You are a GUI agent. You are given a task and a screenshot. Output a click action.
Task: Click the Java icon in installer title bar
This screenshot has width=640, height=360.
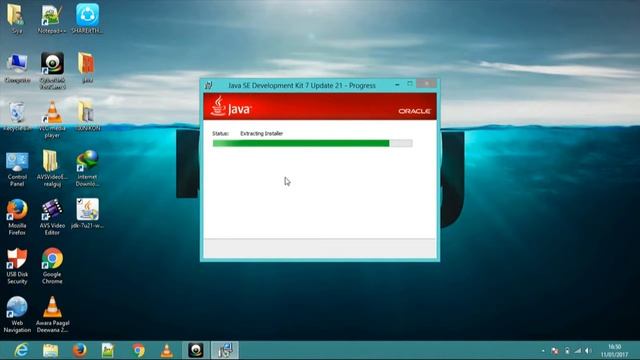point(209,85)
